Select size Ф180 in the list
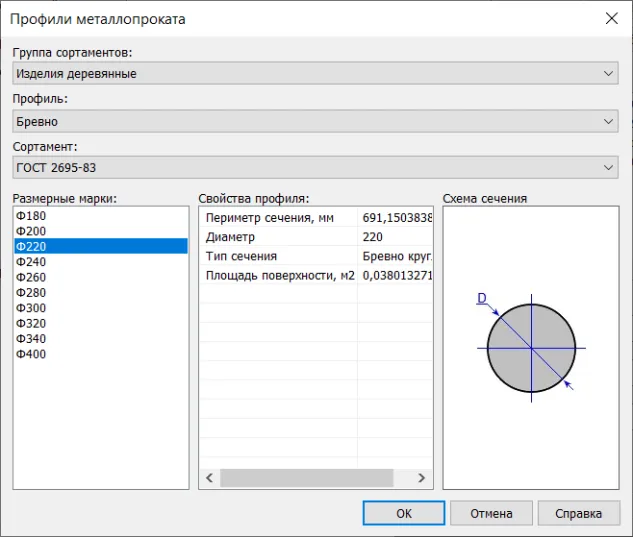633x537 pixels. (32, 216)
